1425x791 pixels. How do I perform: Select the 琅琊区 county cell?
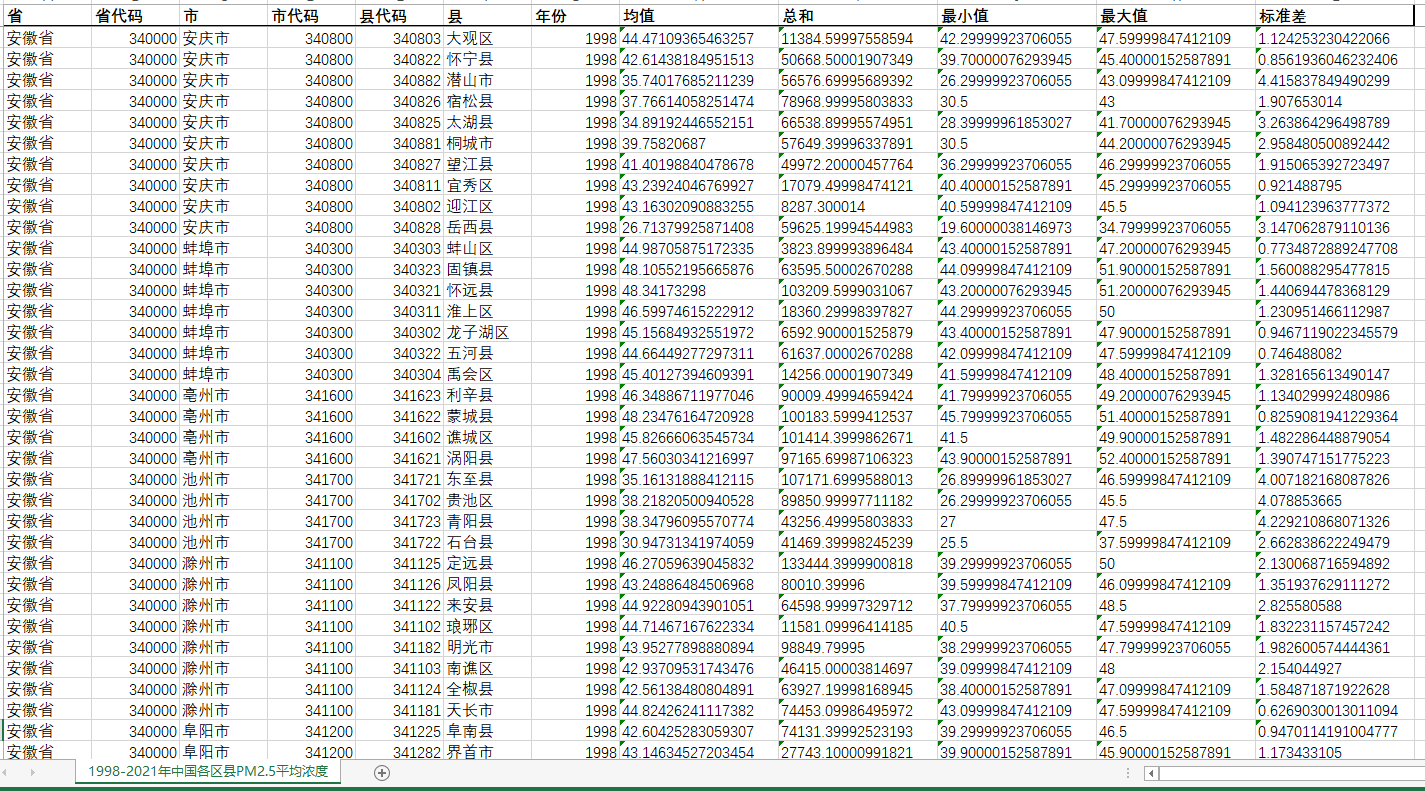[488, 626]
